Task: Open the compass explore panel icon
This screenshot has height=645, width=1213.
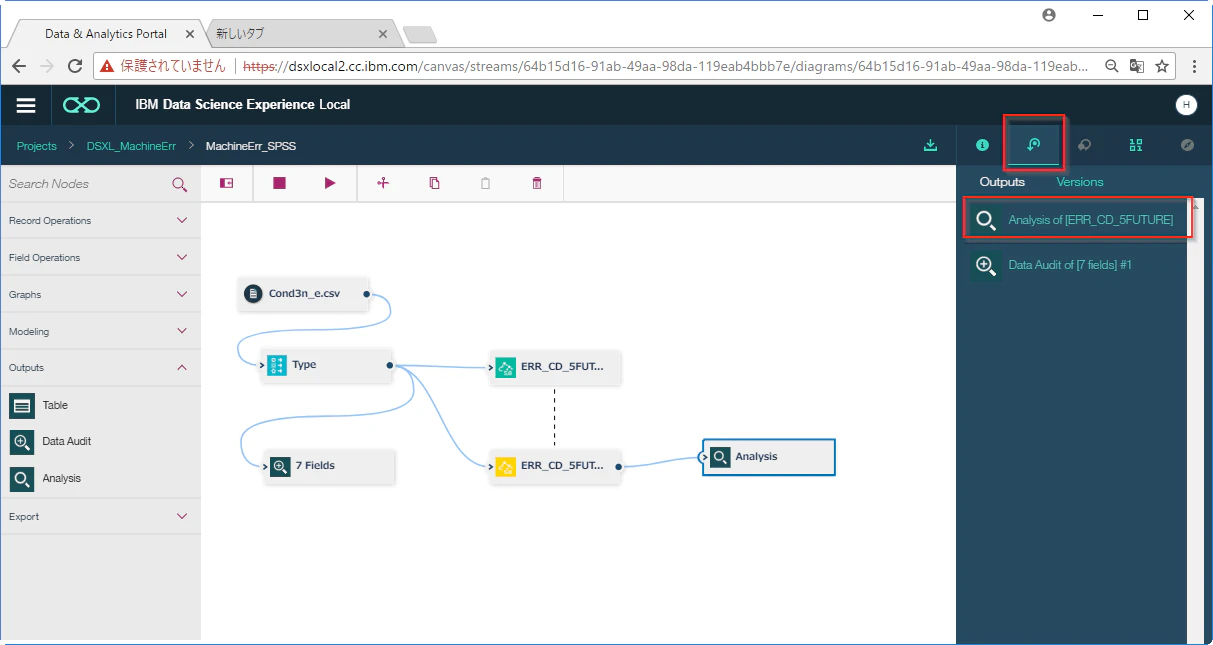Action: [1187, 145]
